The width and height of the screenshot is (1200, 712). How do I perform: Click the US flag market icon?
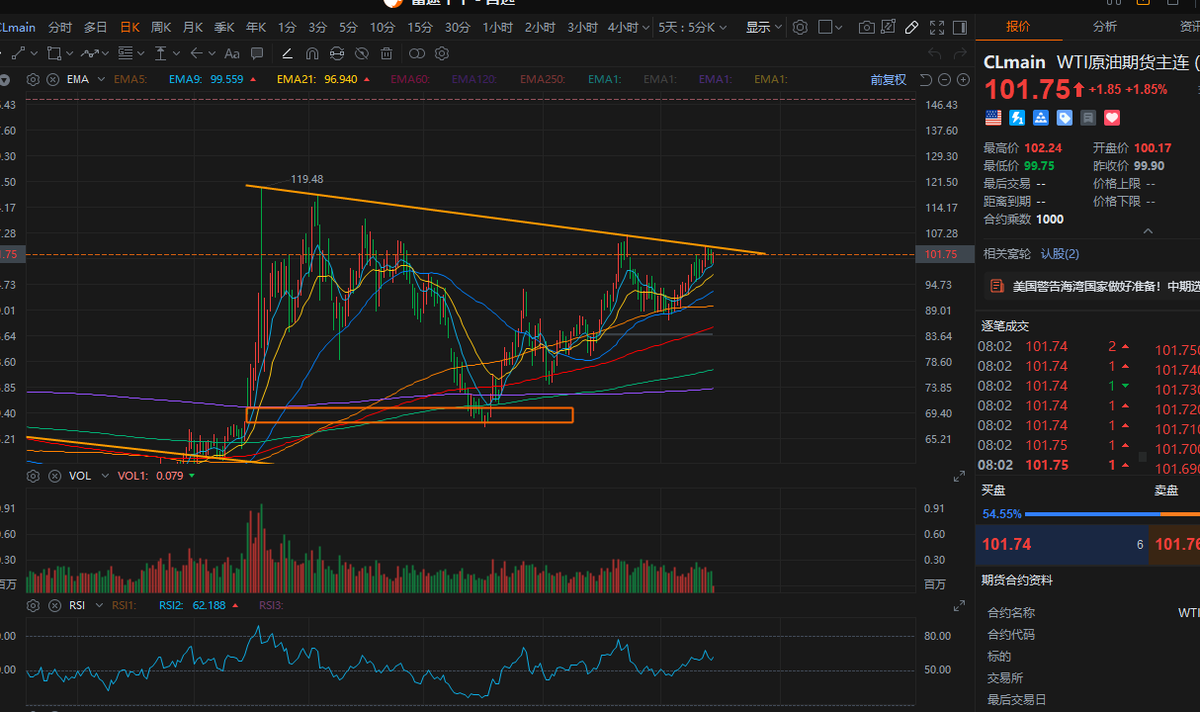[993, 117]
